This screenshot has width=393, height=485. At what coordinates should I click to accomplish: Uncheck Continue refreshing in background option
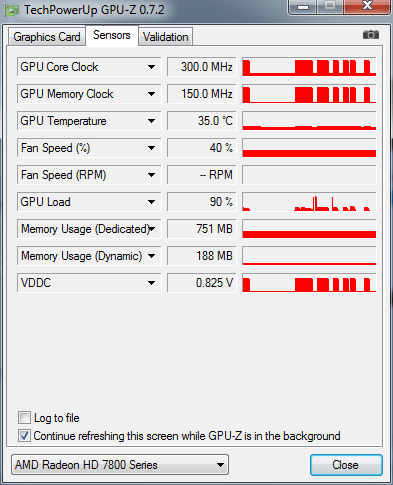coord(24,436)
